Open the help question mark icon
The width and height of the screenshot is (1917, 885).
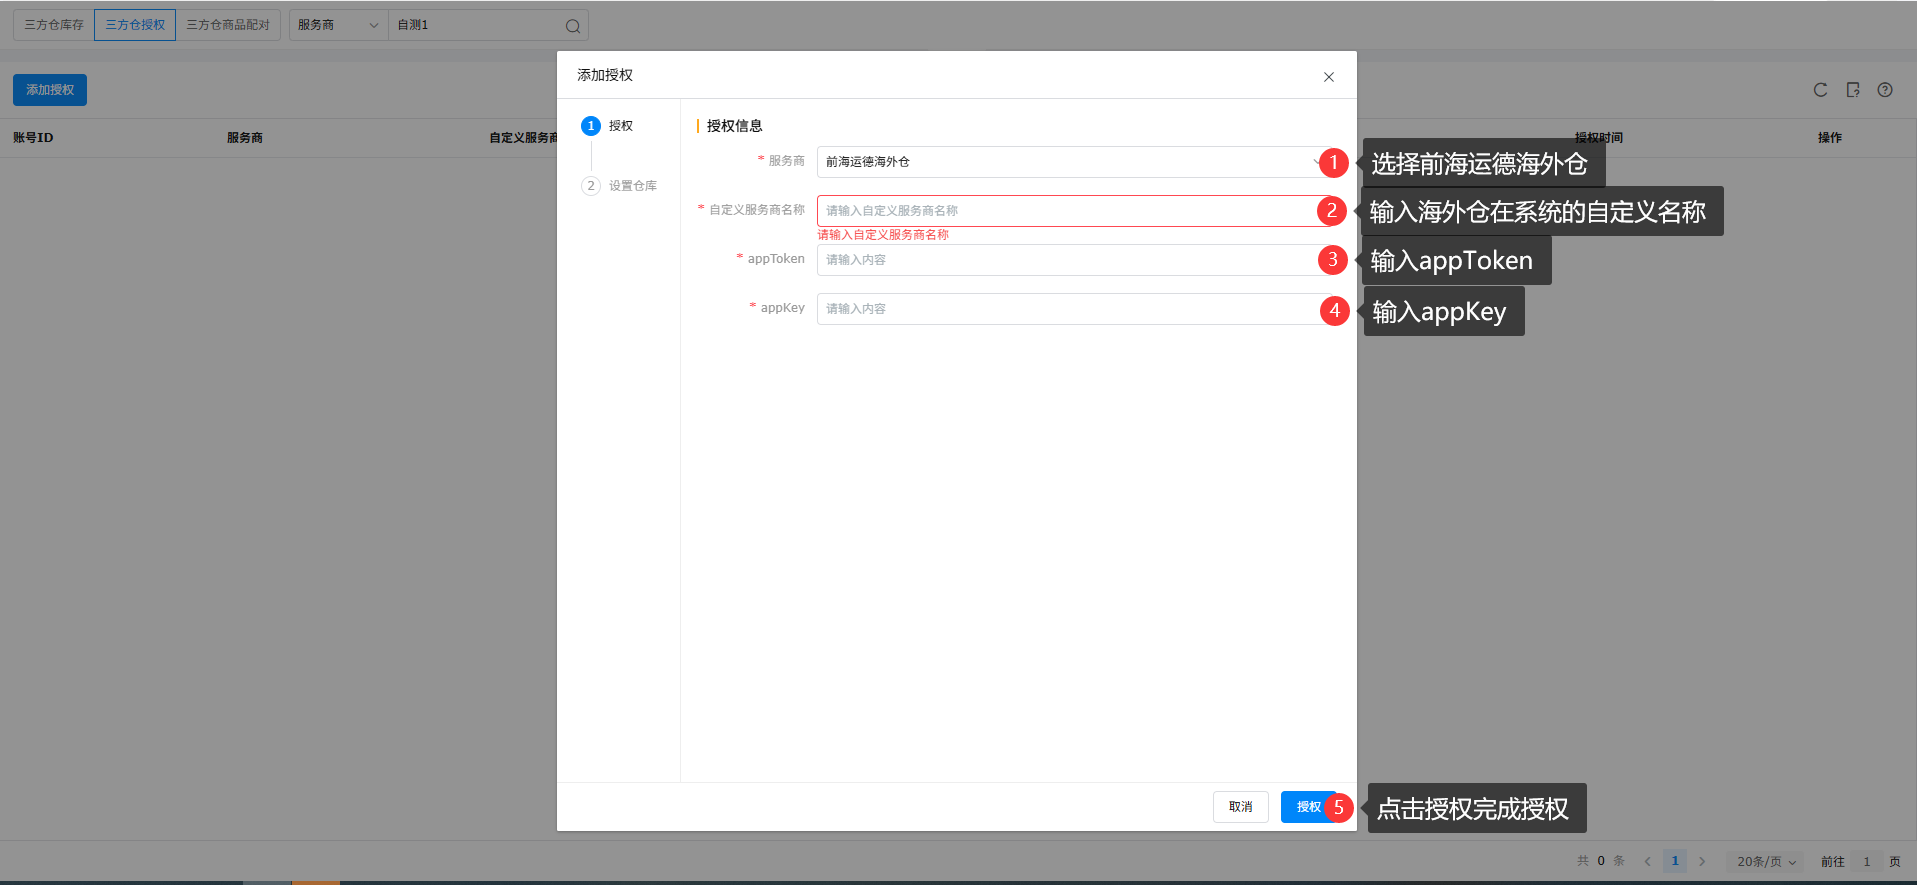pos(1884,90)
